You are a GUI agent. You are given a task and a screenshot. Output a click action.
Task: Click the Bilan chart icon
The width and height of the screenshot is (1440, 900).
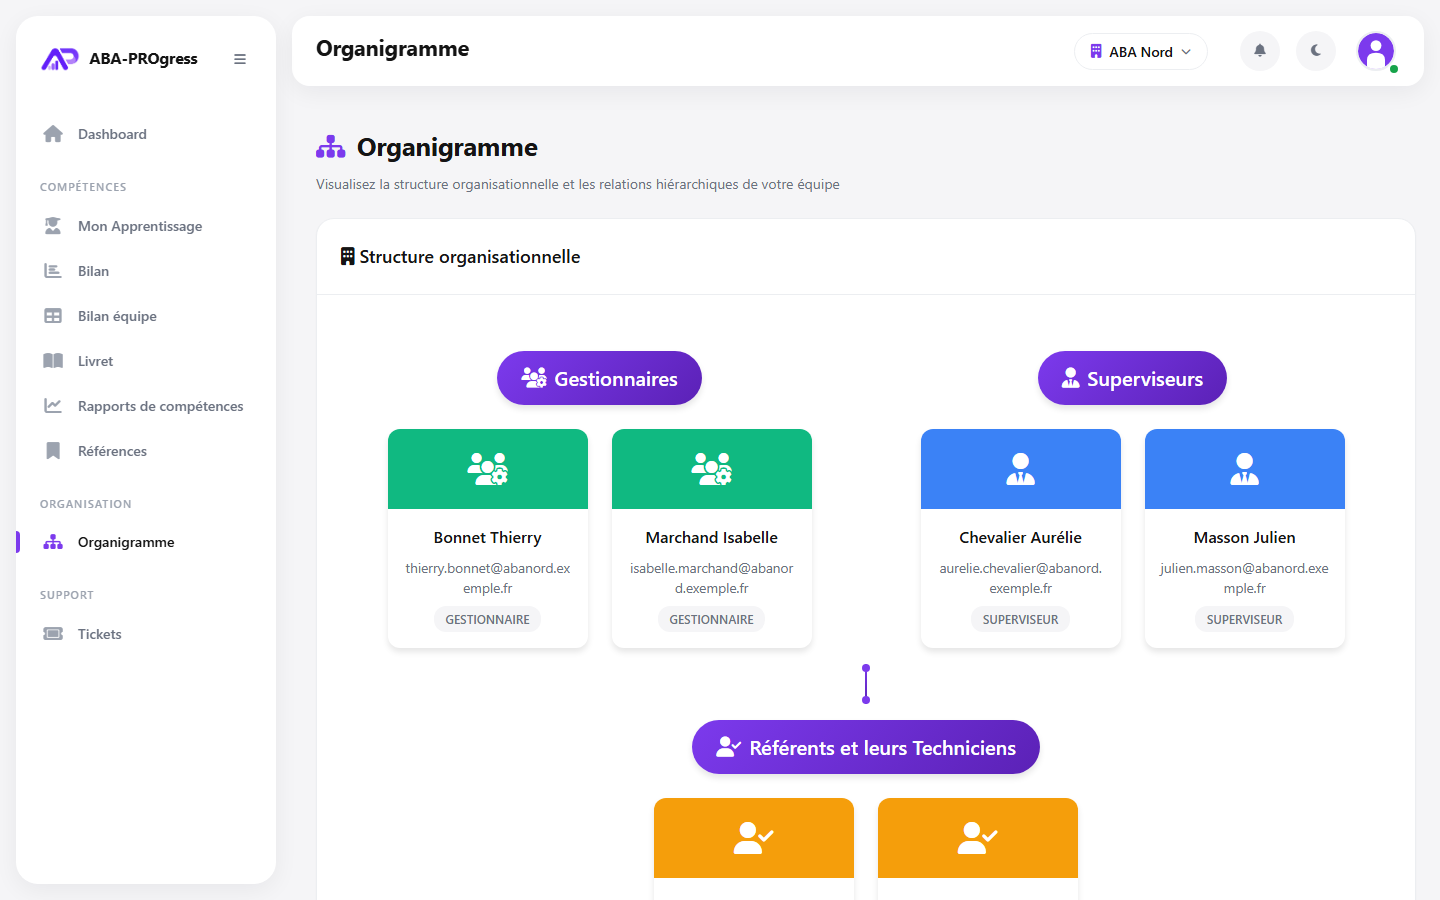coord(53,271)
